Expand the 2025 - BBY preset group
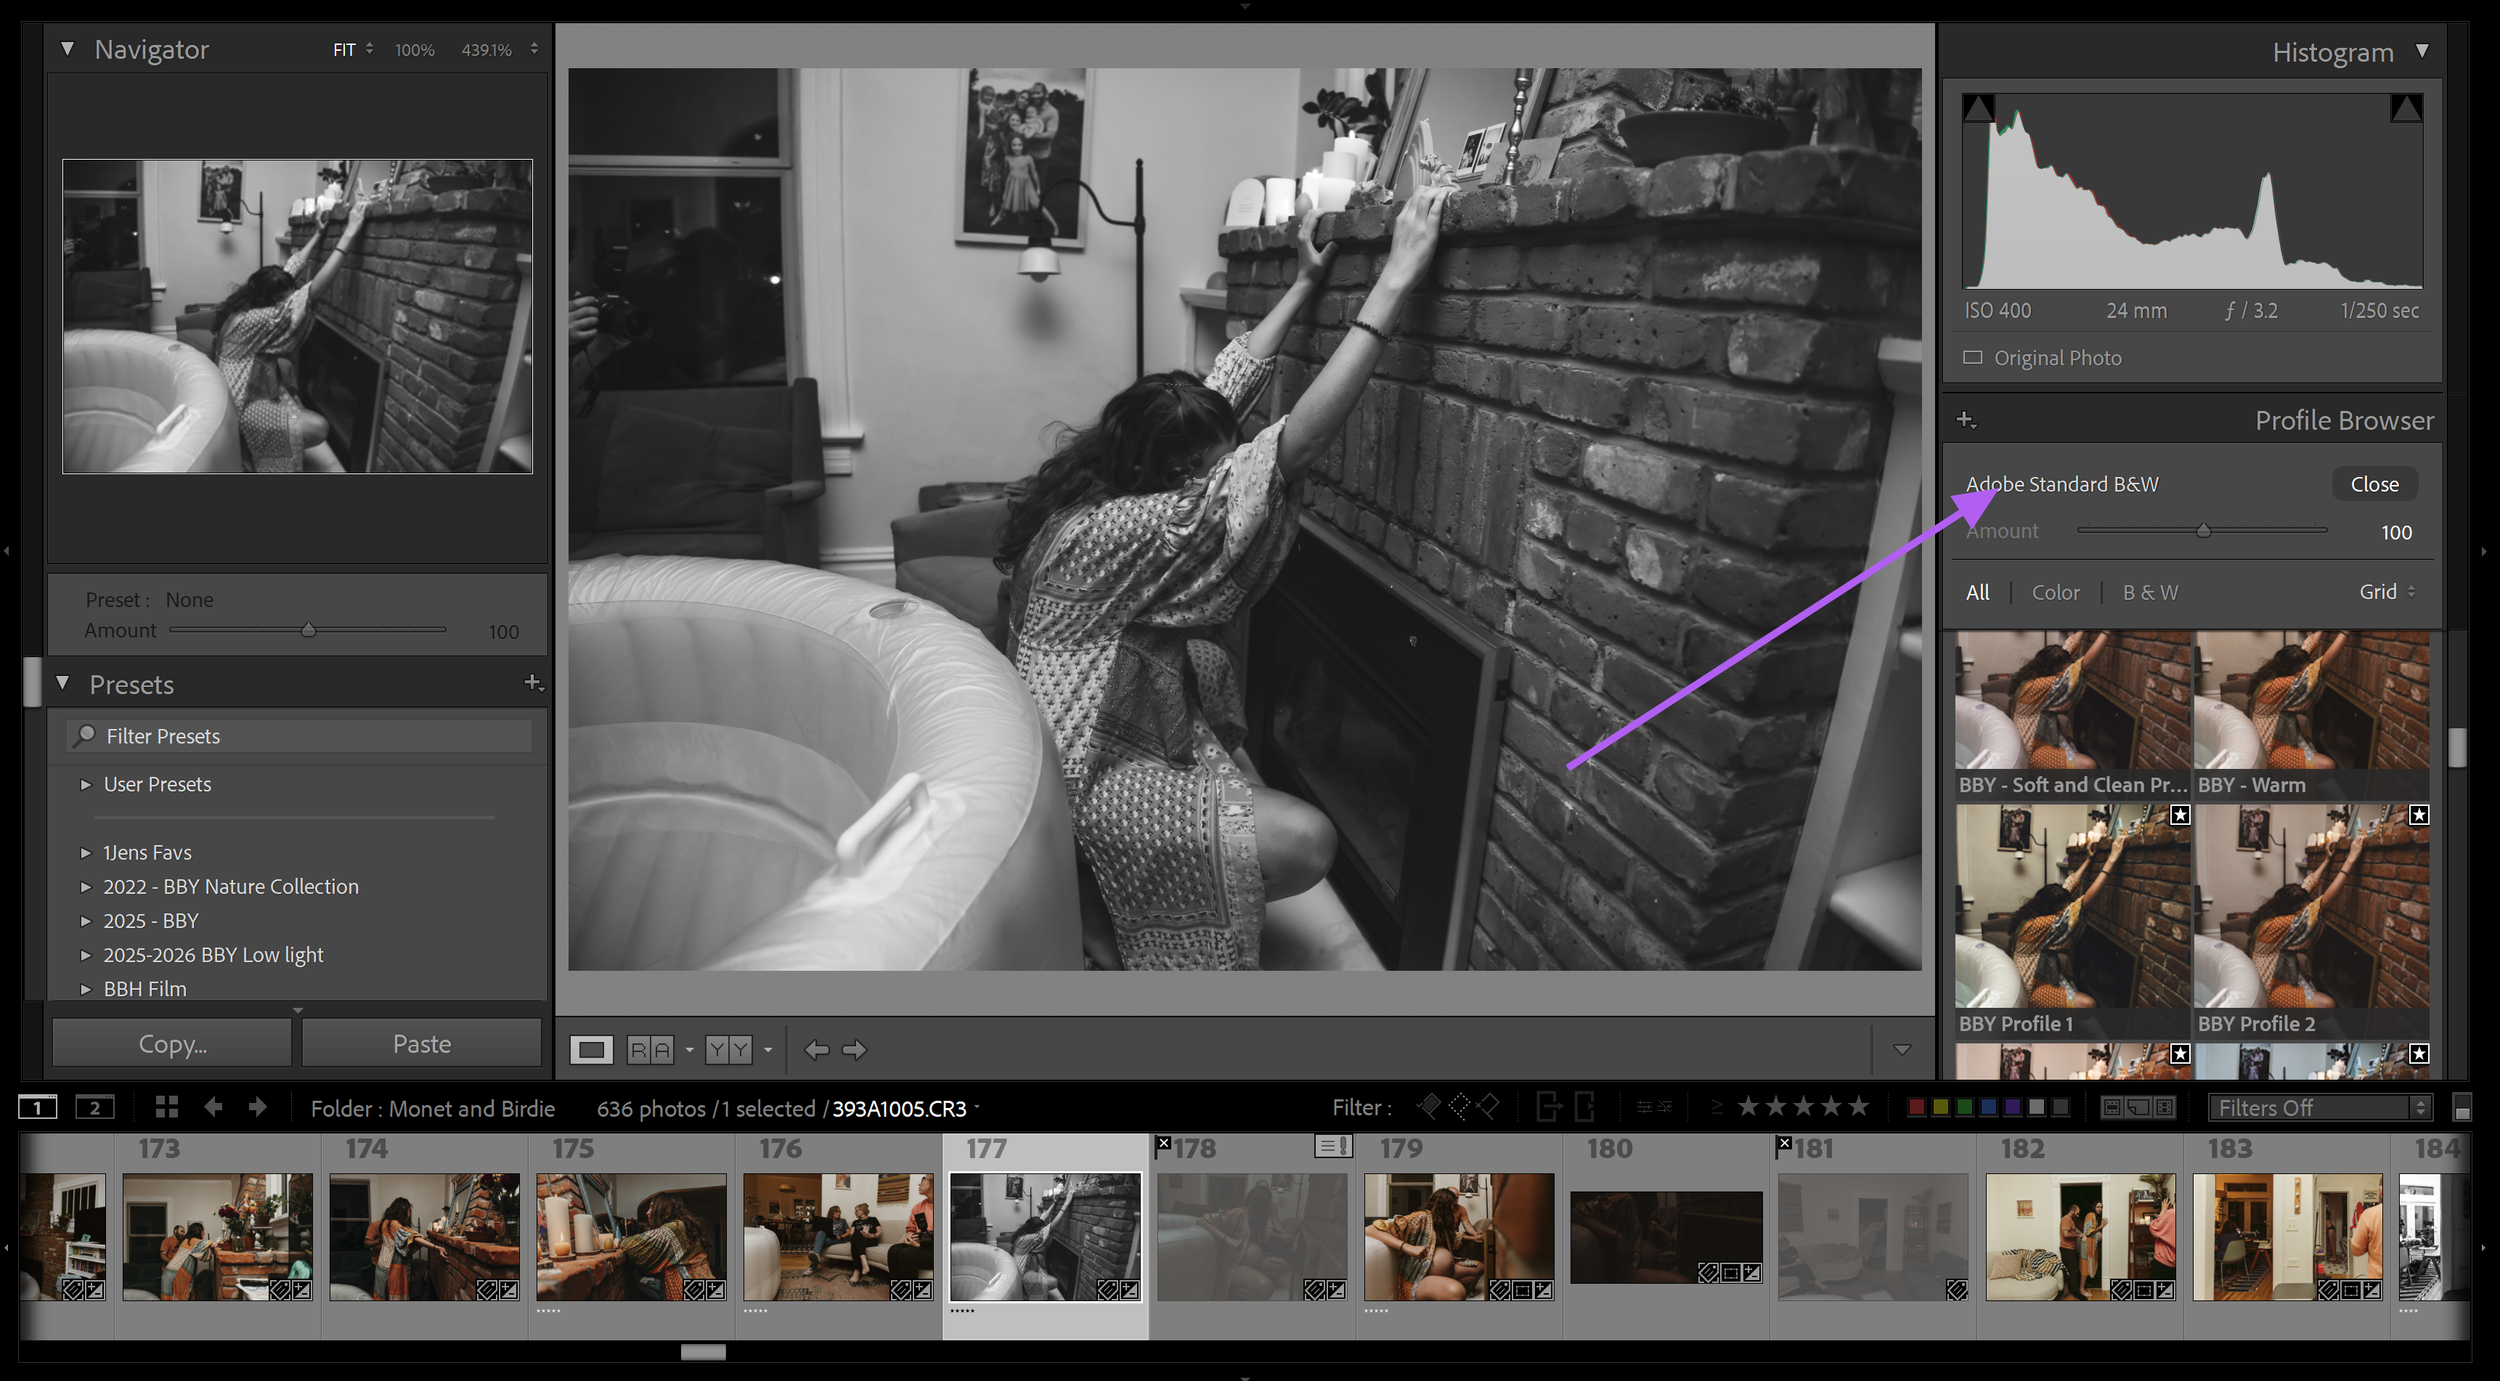Screen dimensions: 2500x1381 [86, 921]
